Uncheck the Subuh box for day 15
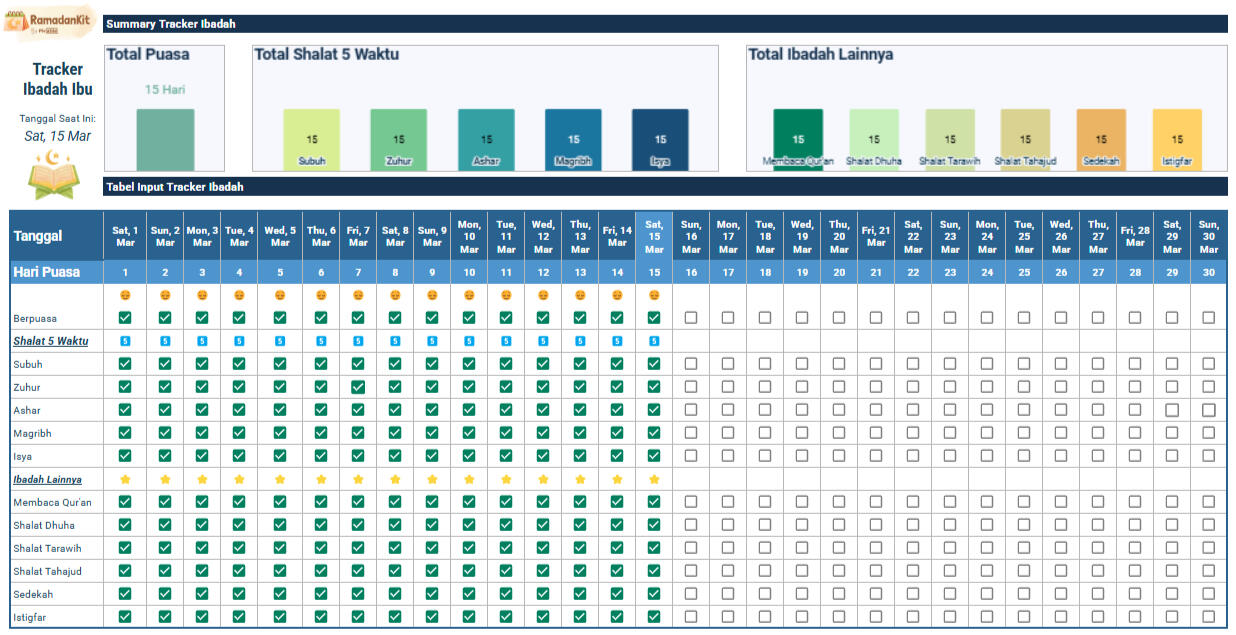Image resolution: width=1236 pixels, height=635 pixels. pos(654,364)
